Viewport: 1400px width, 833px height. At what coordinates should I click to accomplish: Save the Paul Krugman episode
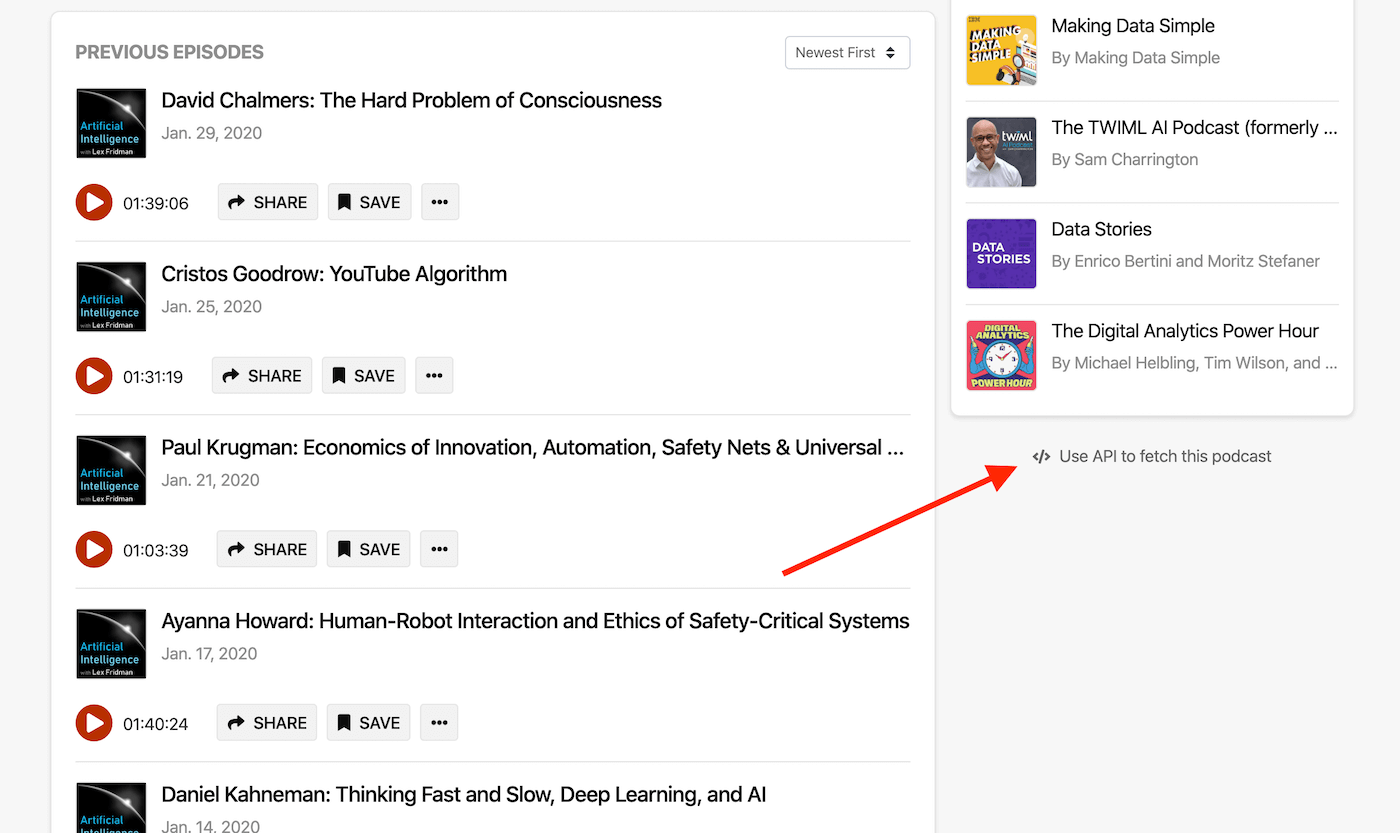coord(369,549)
